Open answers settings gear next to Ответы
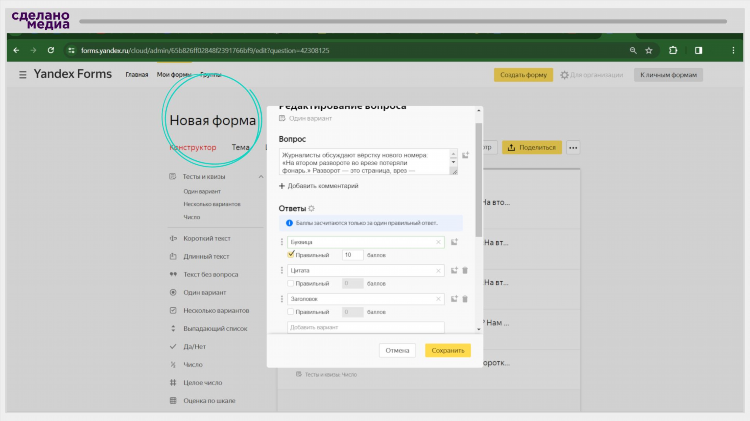The height and width of the screenshot is (421, 750). click(x=311, y=209)
